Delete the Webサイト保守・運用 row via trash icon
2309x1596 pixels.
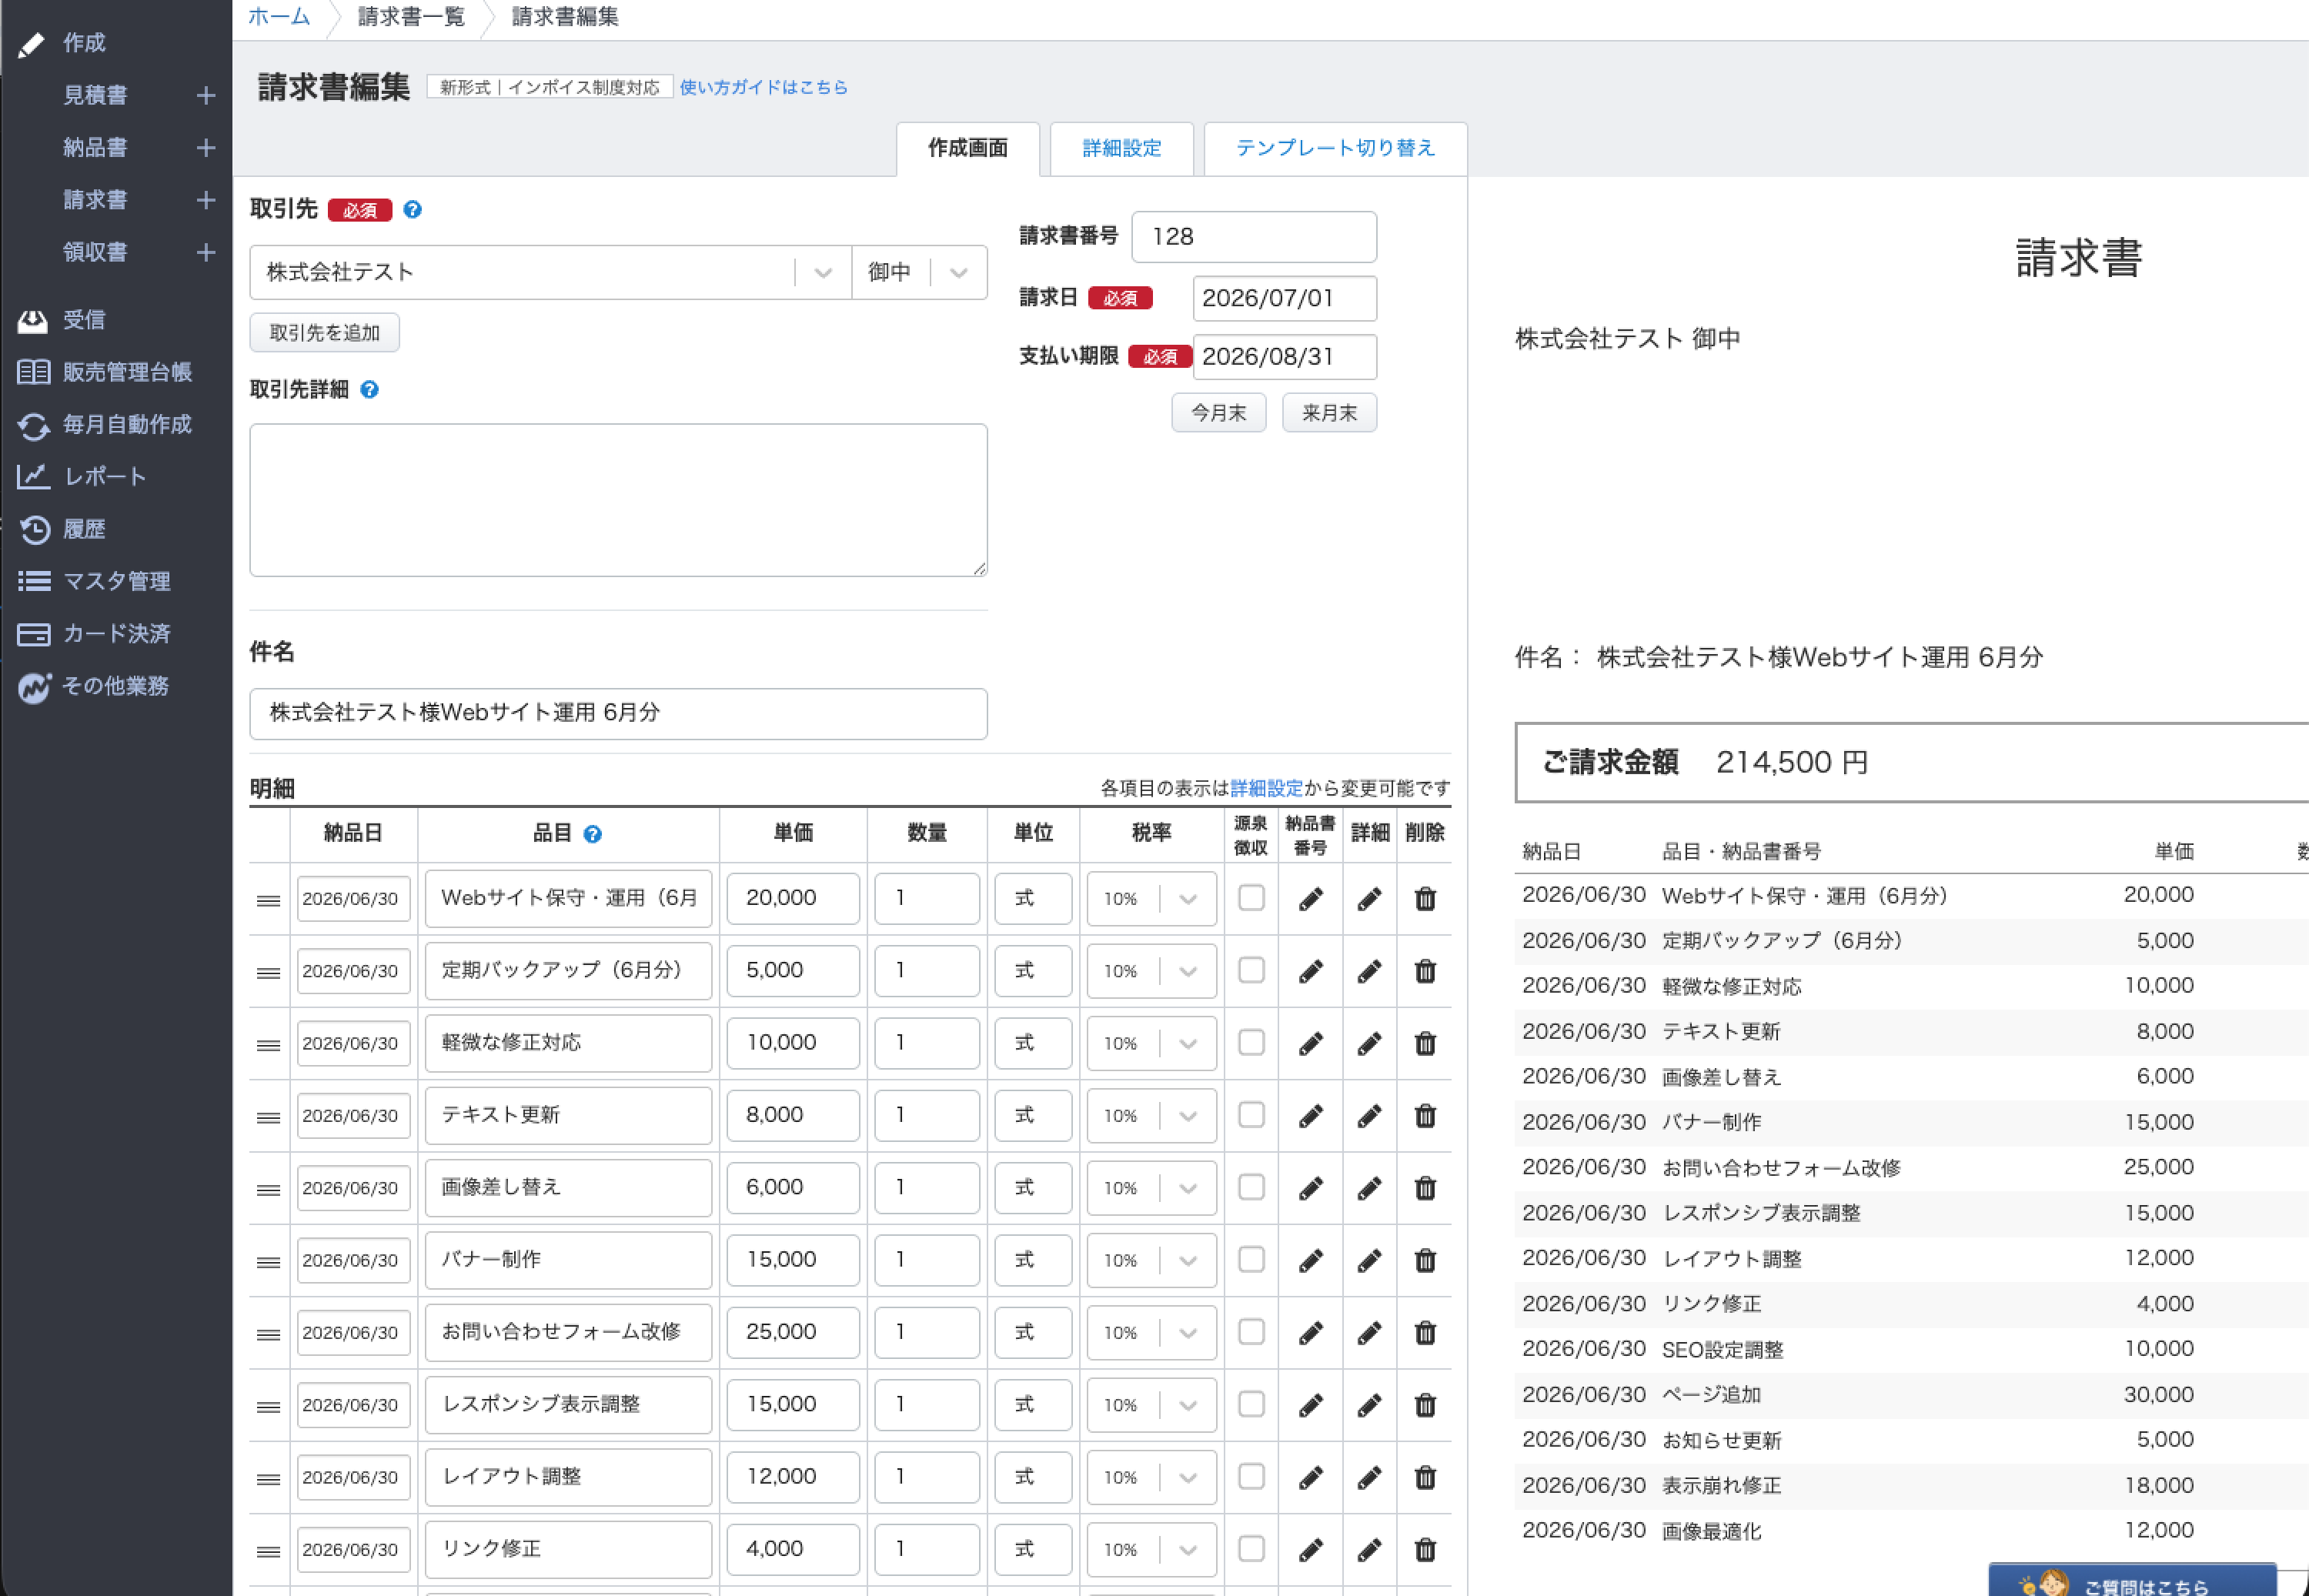point(1425,899)
